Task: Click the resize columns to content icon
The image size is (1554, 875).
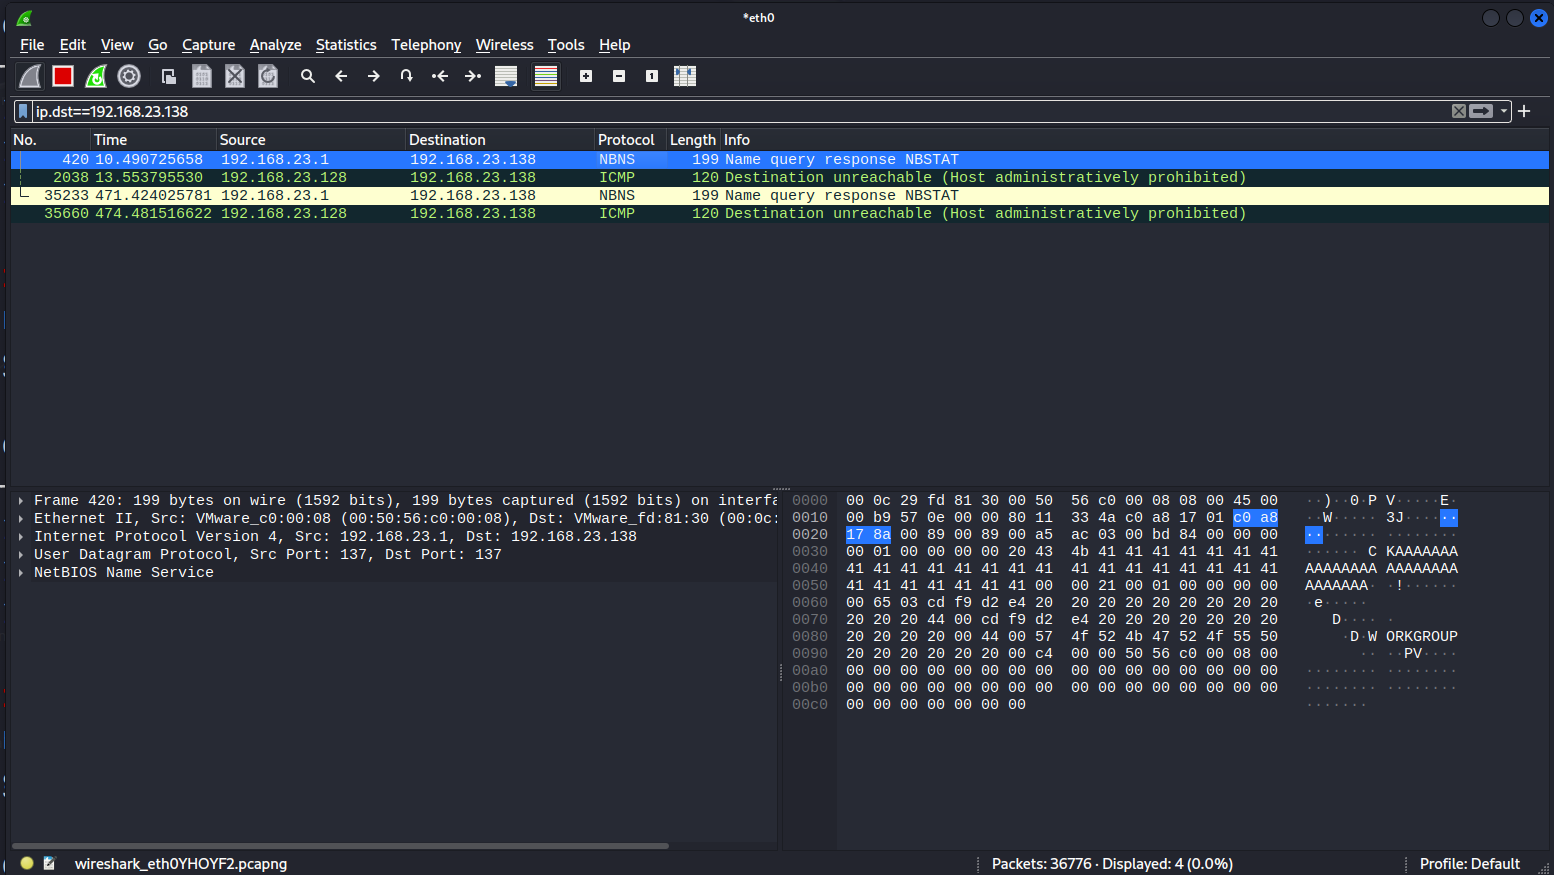Action: (x=685, y=76)
